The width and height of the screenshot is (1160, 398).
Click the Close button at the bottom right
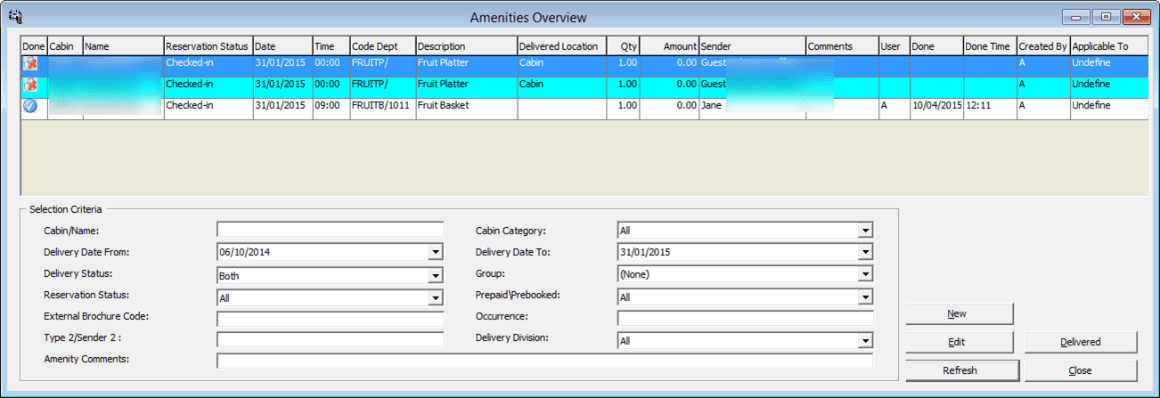click(x=1080, y=370)
